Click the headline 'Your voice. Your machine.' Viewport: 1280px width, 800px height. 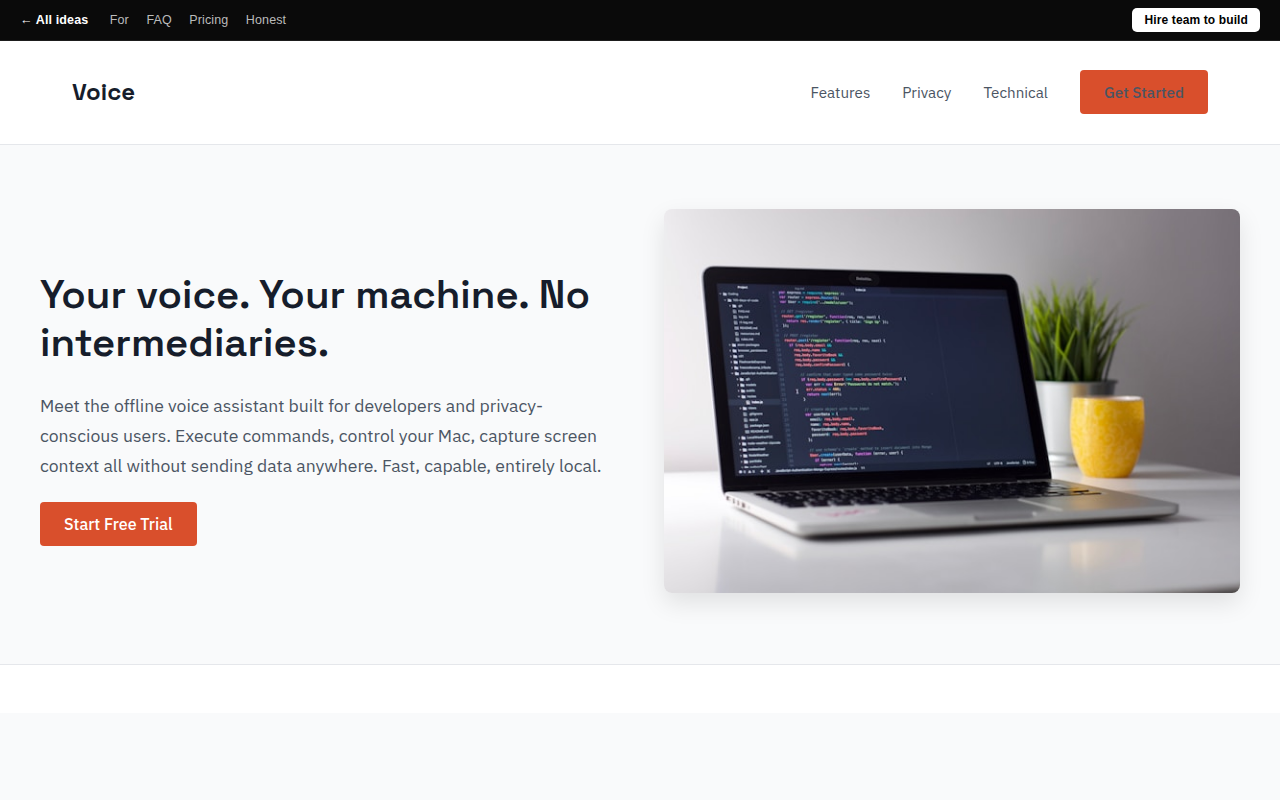[x=315, y=319]
